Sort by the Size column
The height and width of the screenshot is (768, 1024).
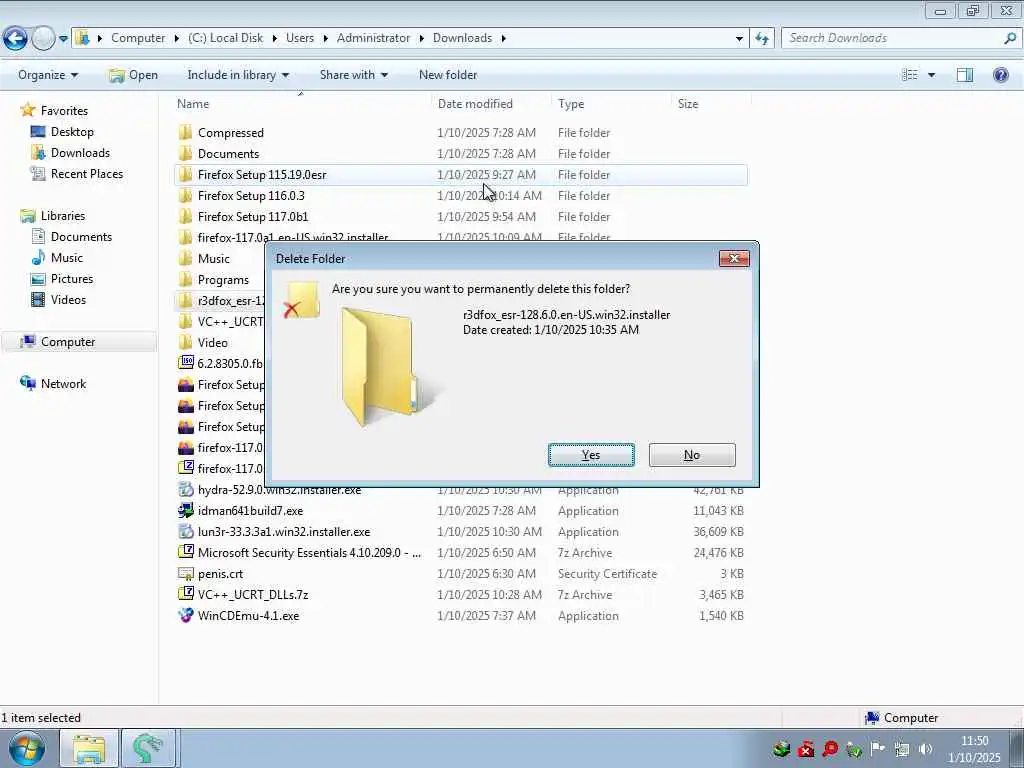688,104
